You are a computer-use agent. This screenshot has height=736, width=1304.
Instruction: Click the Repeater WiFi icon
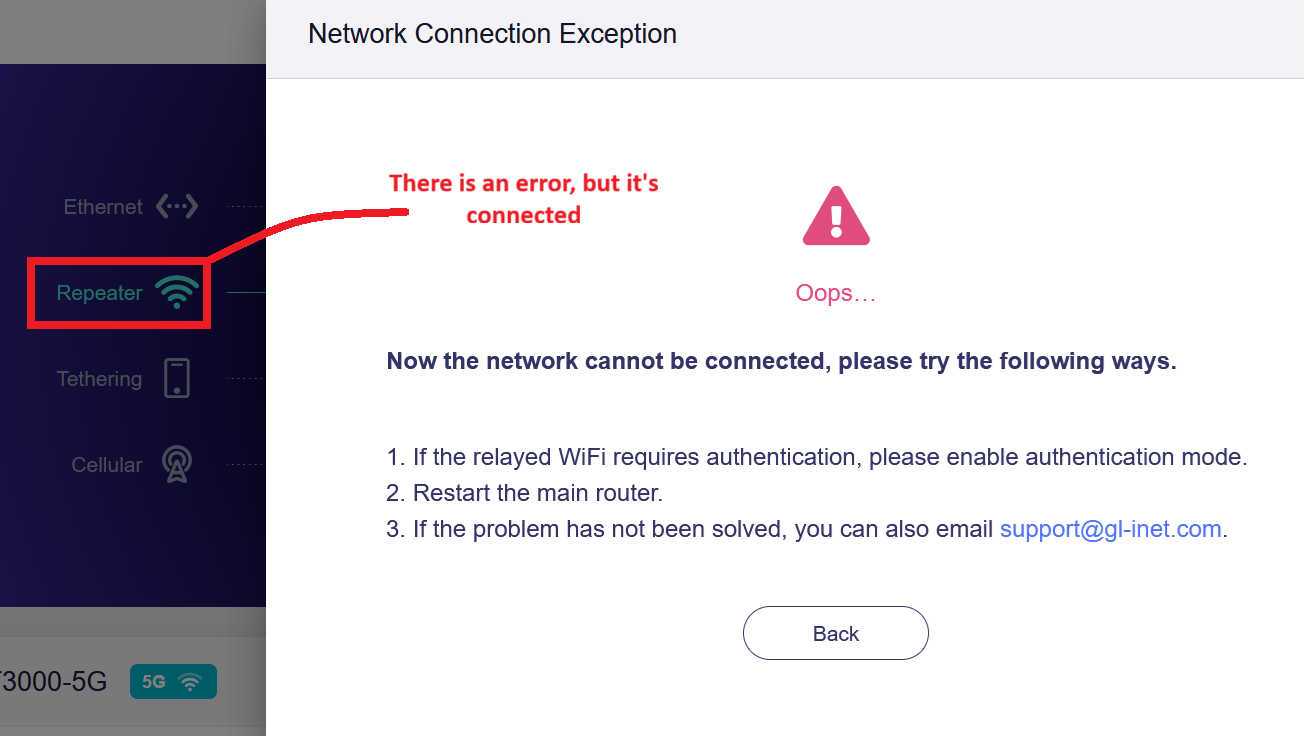177,292
